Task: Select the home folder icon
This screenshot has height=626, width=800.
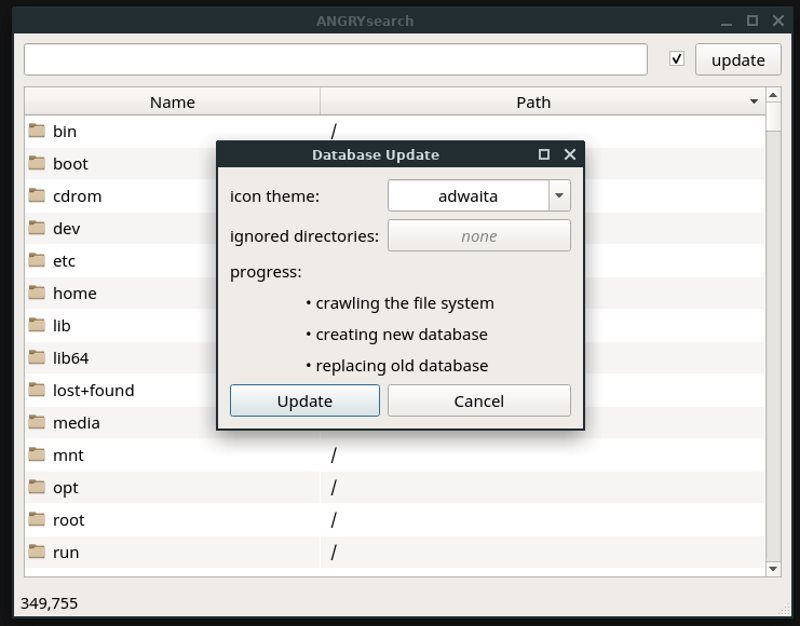Action: pos(37,293)
